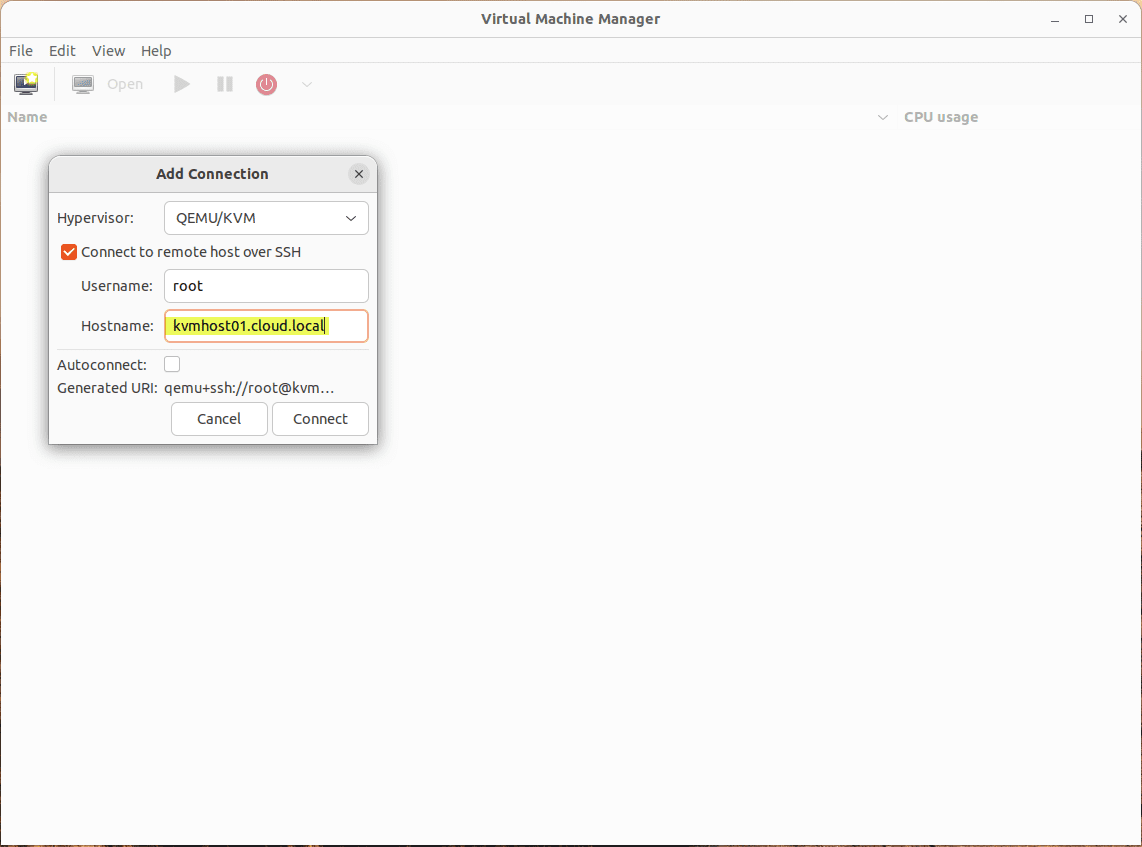Open the Edit menu

click(62, 51)
